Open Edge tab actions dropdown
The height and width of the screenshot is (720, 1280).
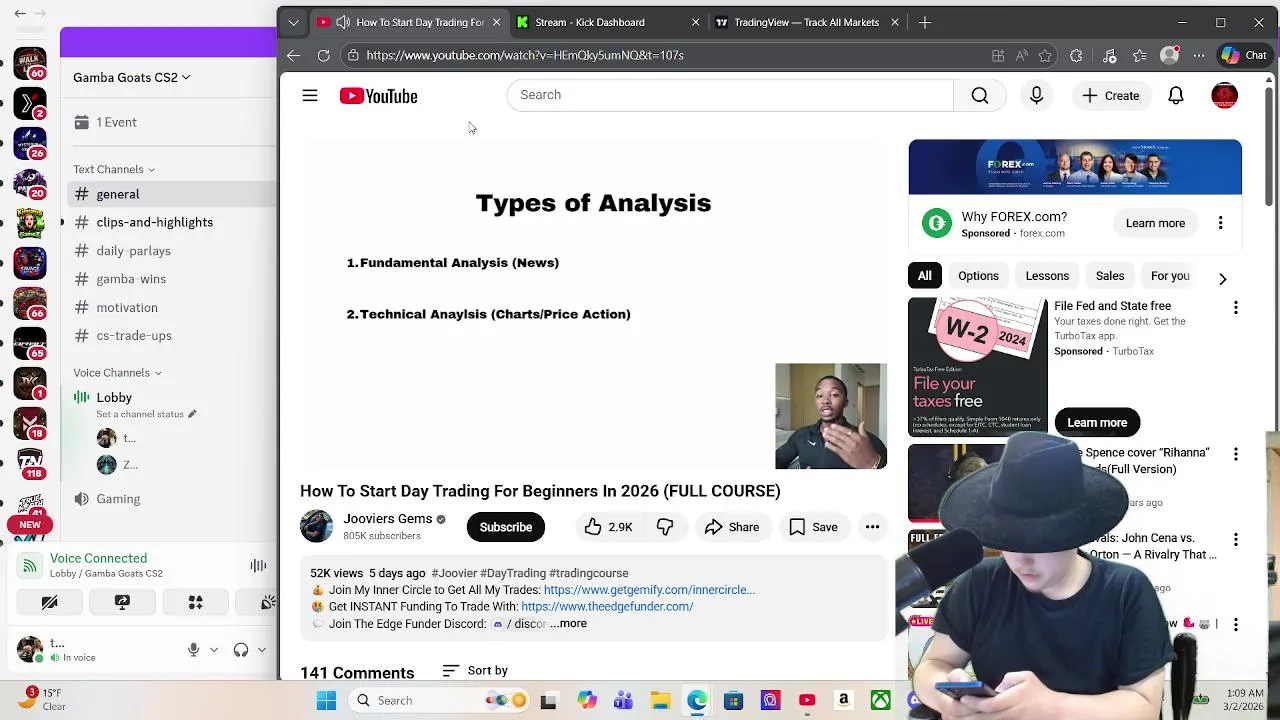293,22
